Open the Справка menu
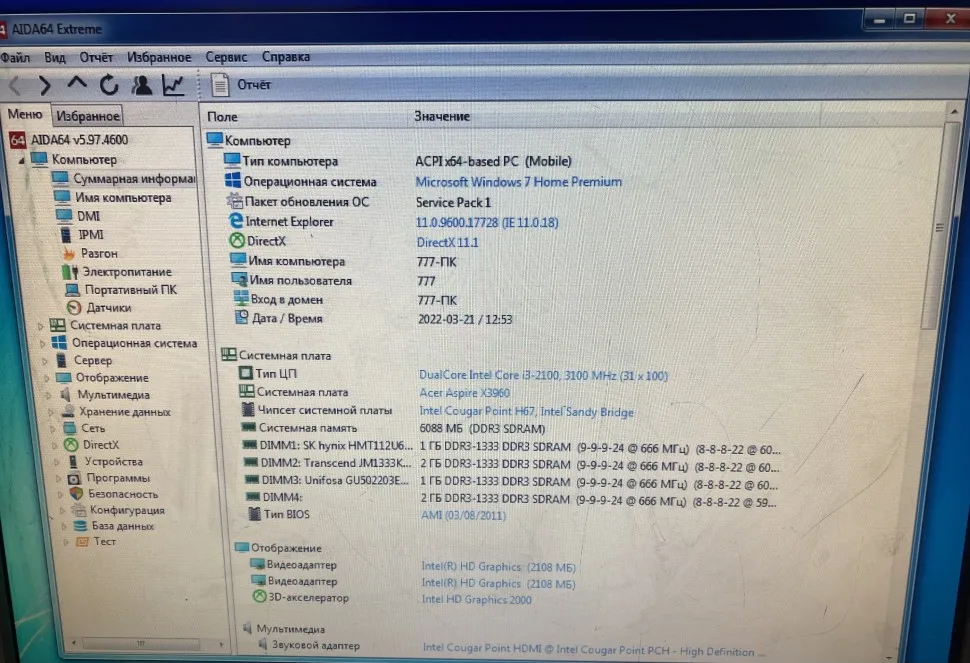This screenshot has height=663, width=970. (x=286, y=57)
